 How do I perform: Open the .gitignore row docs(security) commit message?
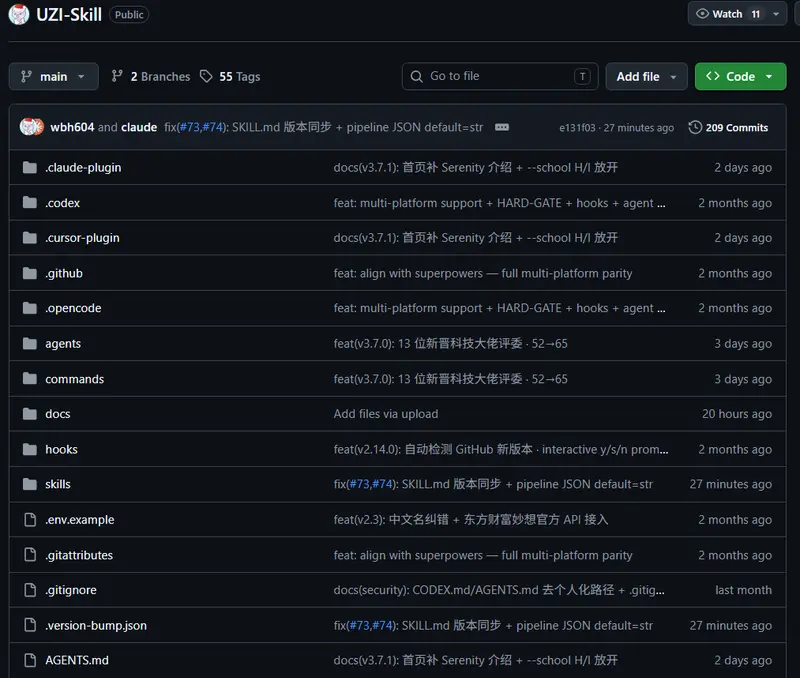pos(499,590)
